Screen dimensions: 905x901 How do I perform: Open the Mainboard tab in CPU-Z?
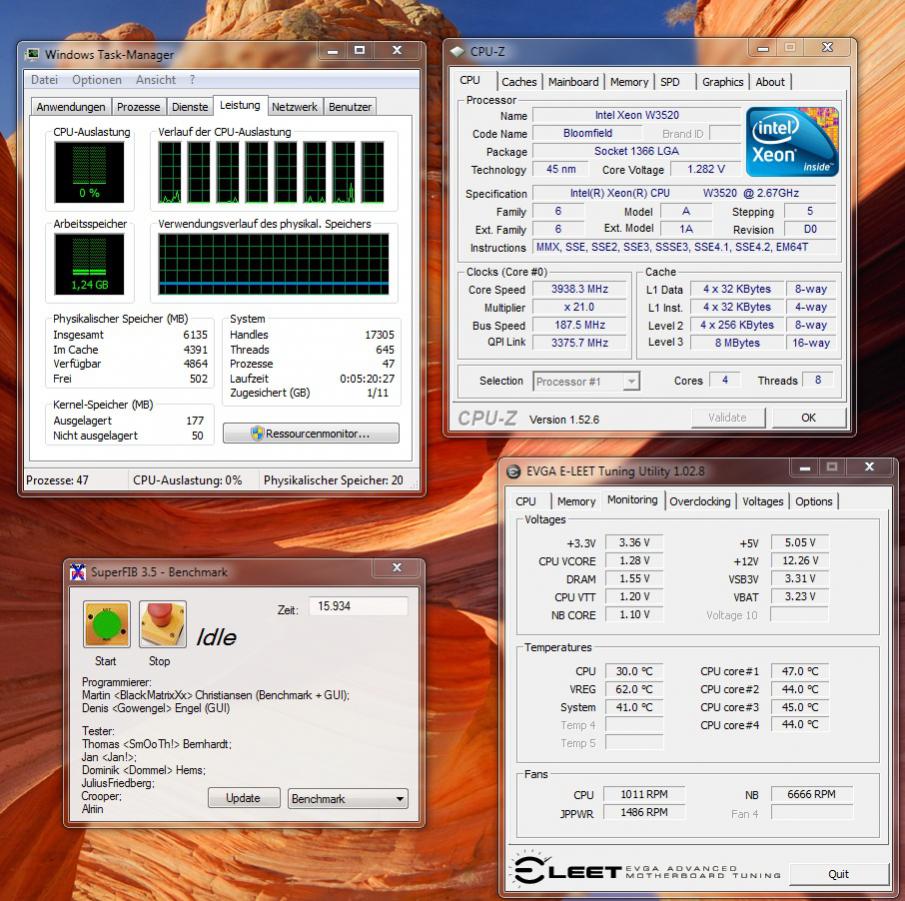coord(573,82)
